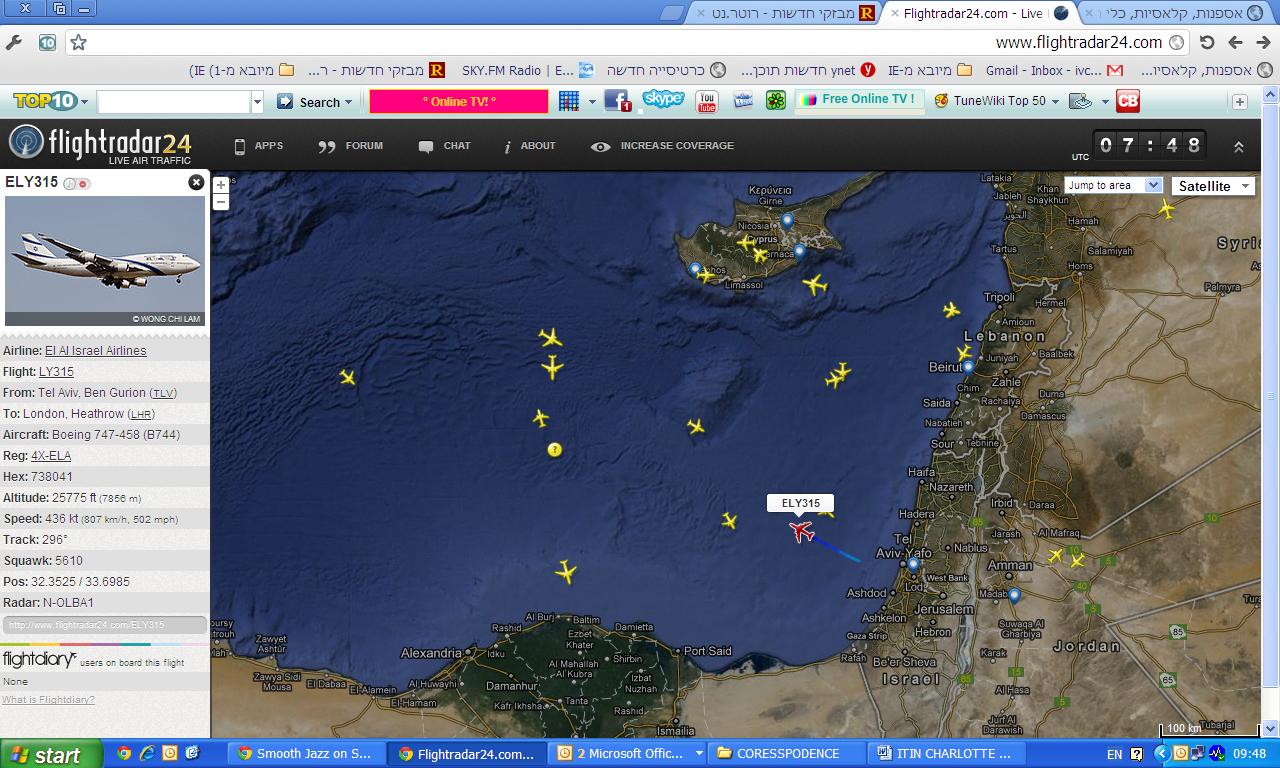1280x768 pixels.
Task: Click the blue airport pin near Larnaca
Action: coord(799,250)
